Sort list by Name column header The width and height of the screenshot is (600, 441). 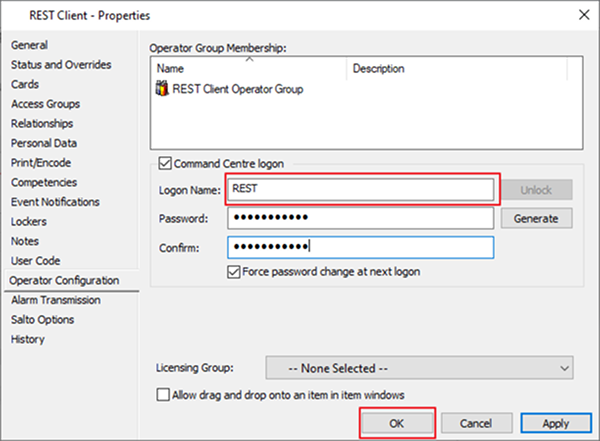250,69
